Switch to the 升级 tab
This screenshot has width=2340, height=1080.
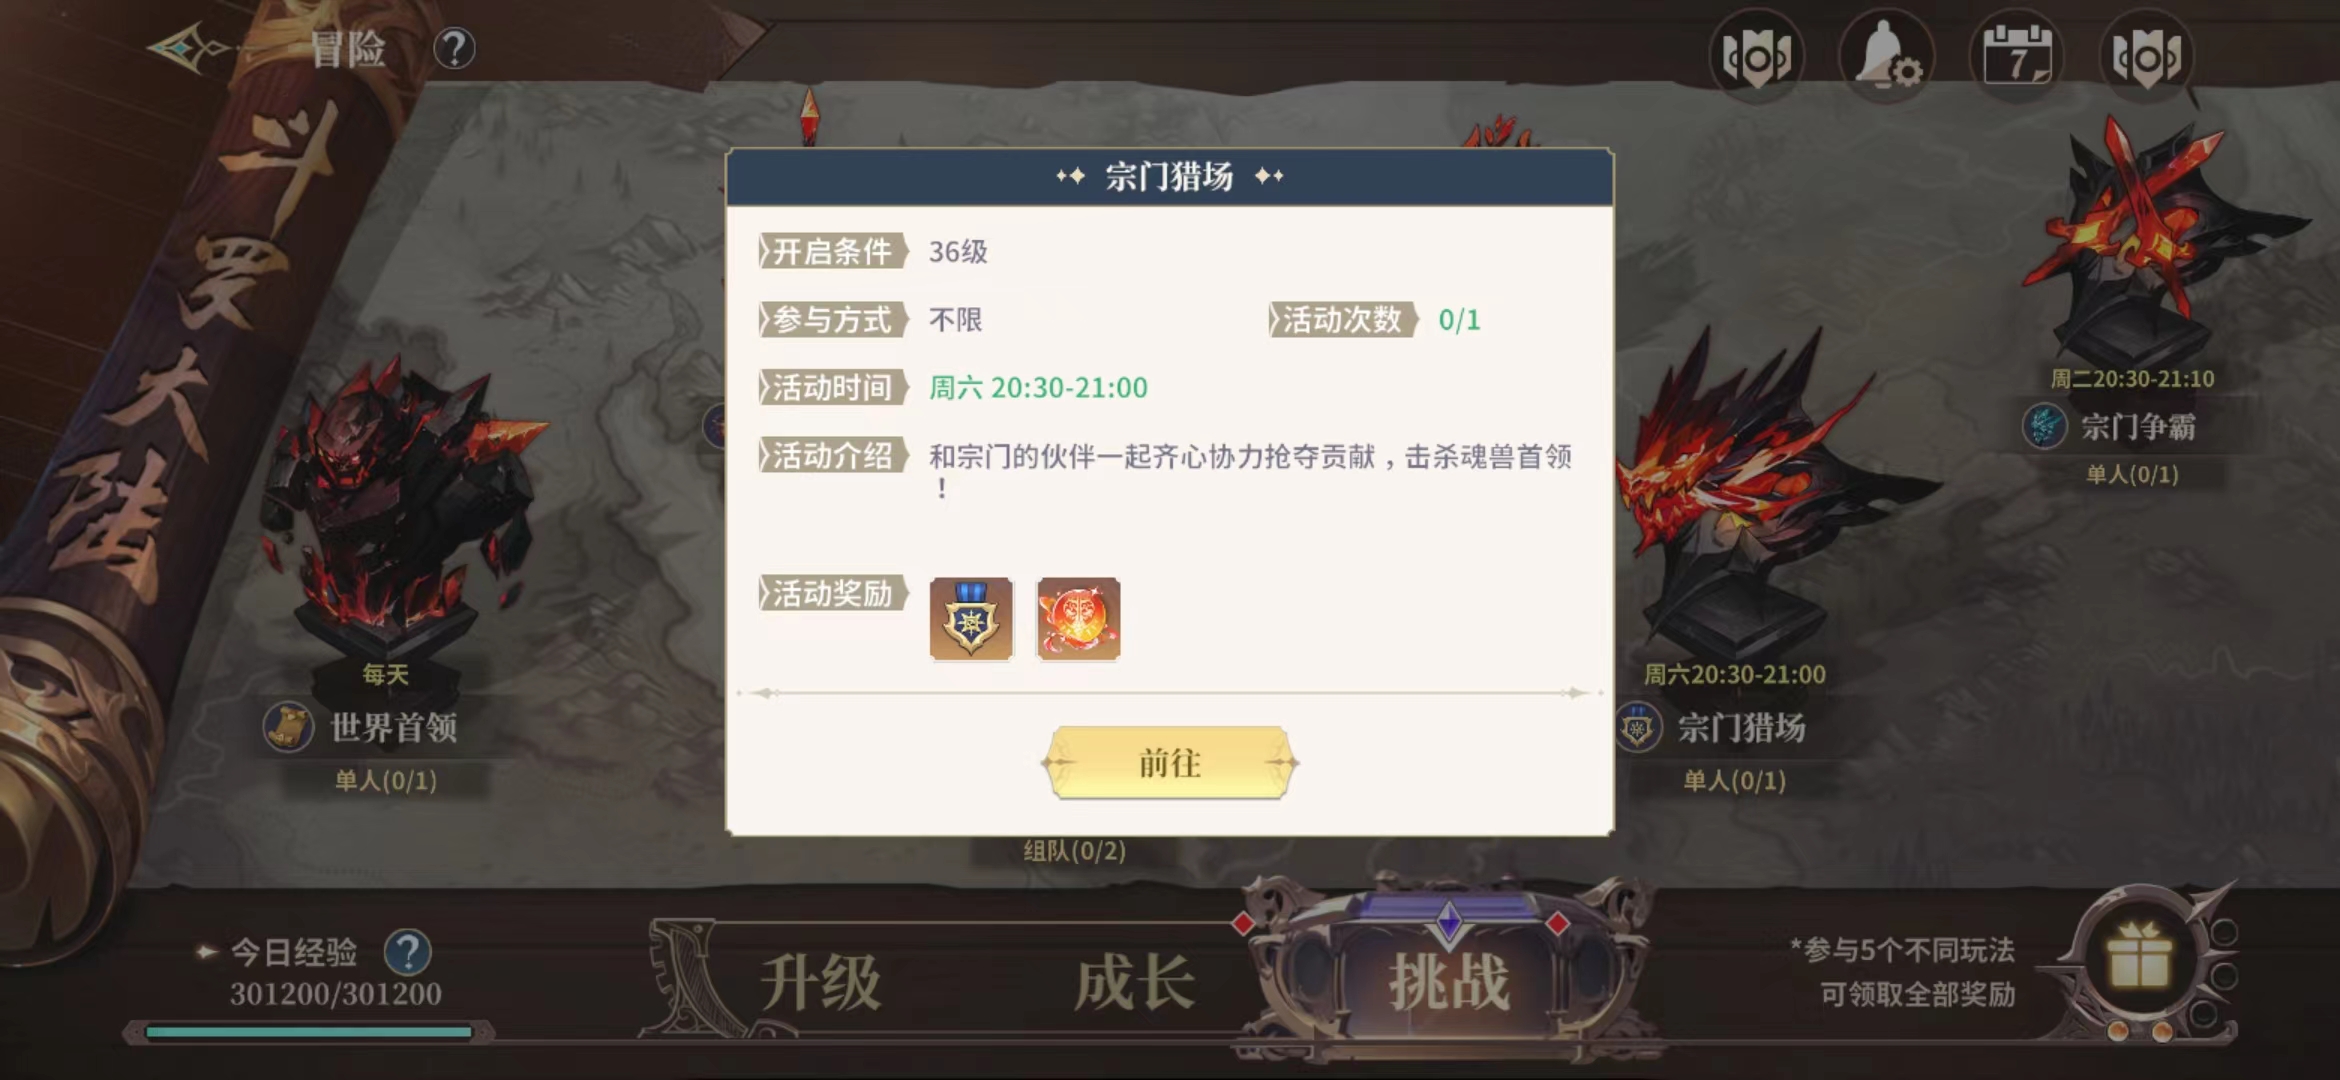(820, 982)
